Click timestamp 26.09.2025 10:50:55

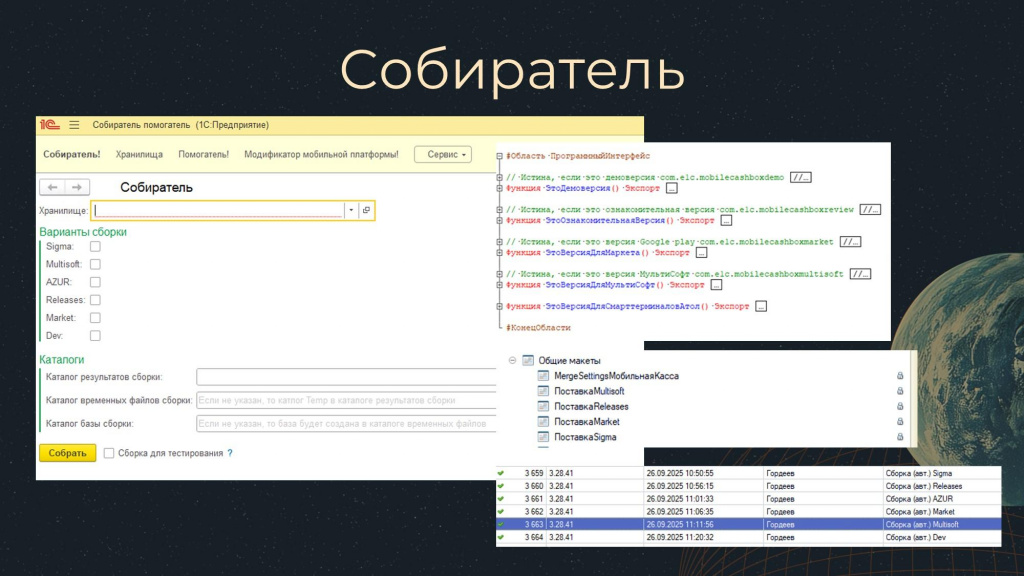point(680,473)
